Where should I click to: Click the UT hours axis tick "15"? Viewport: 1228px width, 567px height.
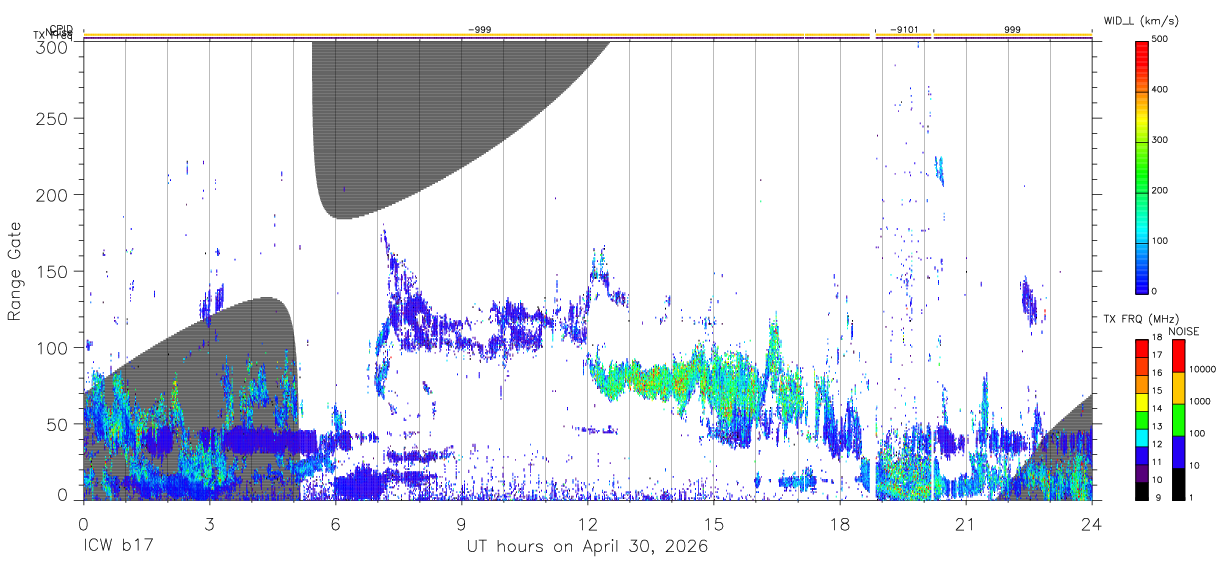pos(714,524)
